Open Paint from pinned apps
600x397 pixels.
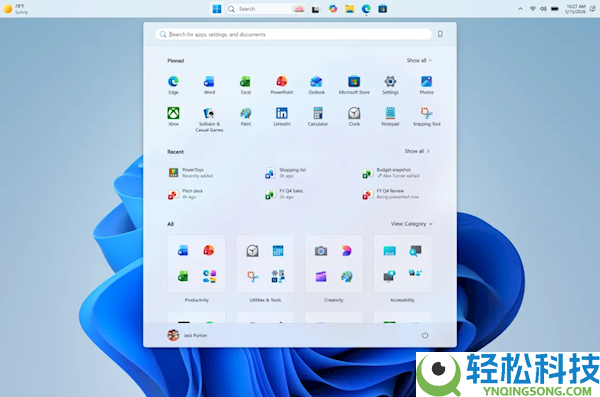coord(245,116)
